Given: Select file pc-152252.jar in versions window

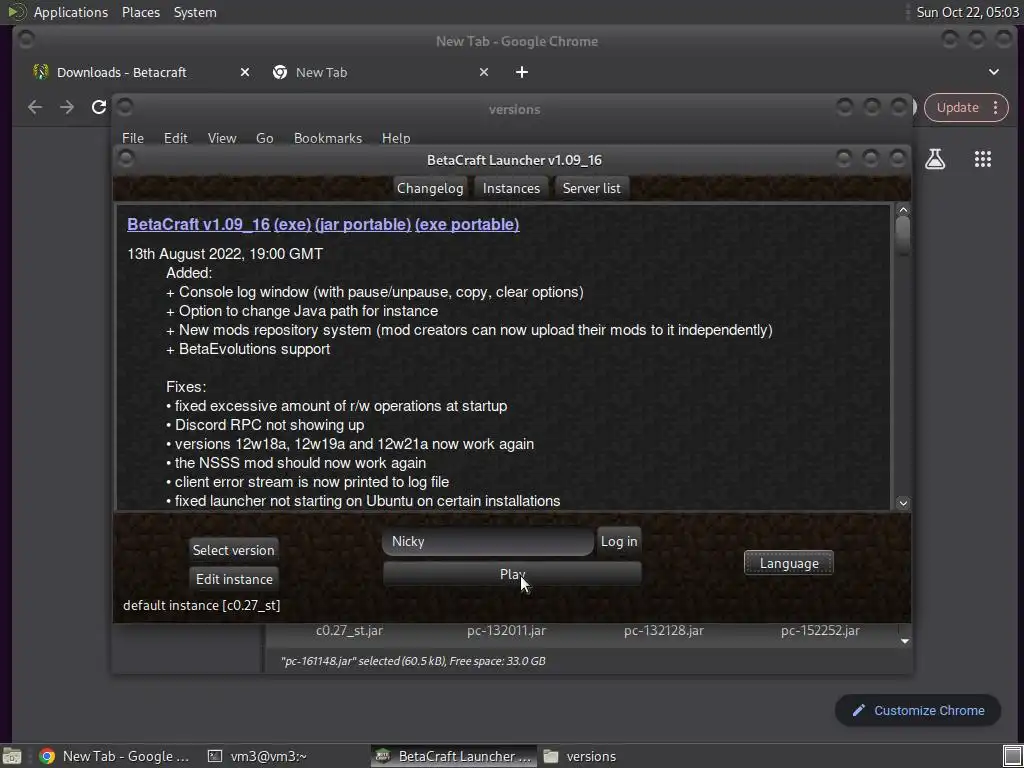Looking at the screenshot, I should 820,630.
